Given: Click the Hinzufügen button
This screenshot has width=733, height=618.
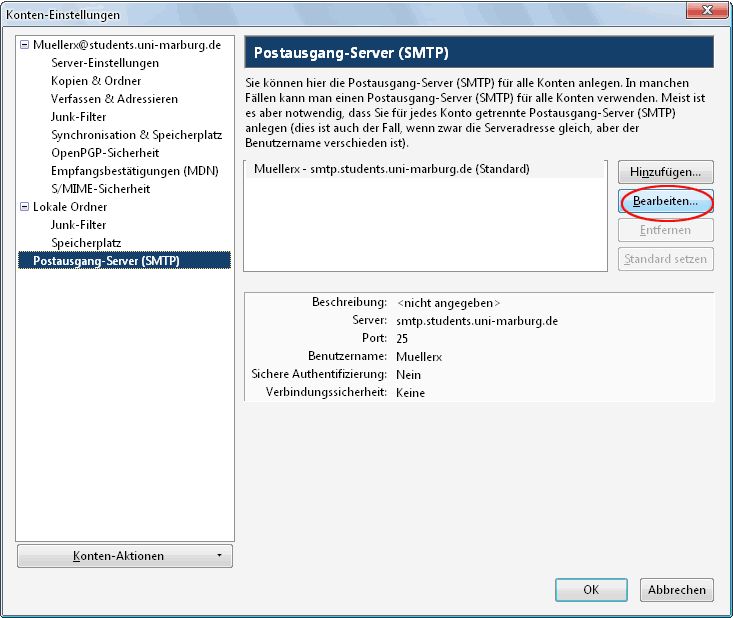Looking at the screenshot, I should click(665, 172).
